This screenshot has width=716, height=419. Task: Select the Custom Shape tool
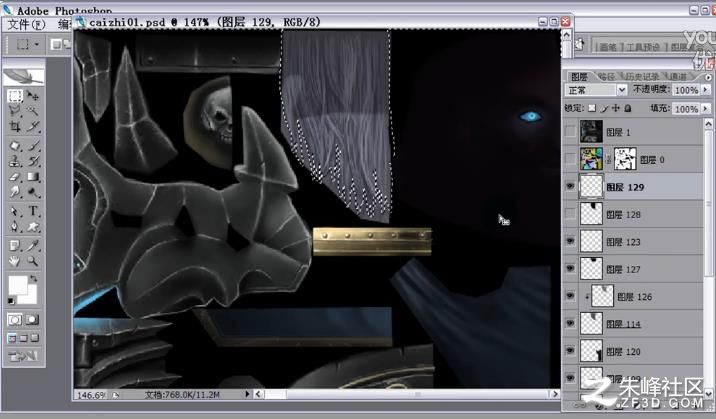(32, 226)
